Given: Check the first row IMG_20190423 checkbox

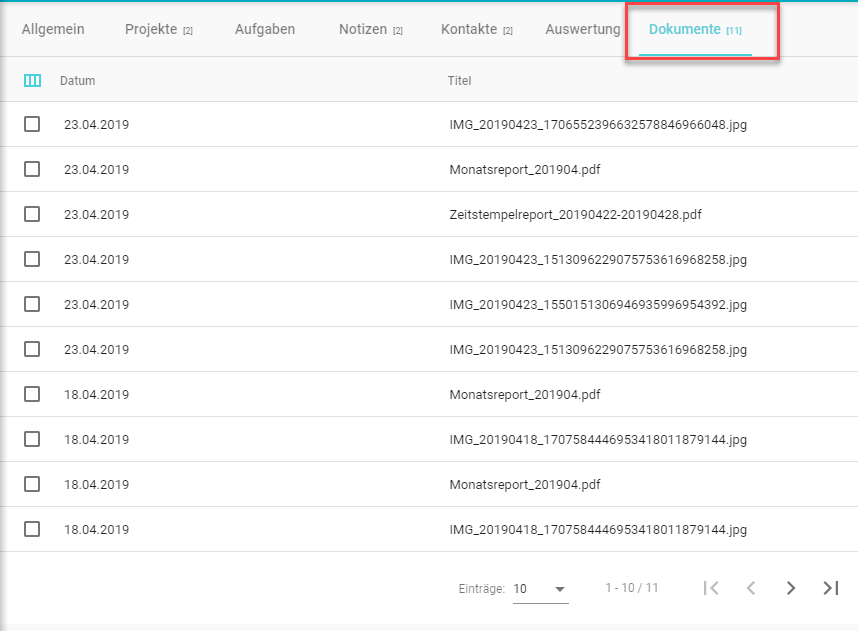Looking at the screenshot, I should click(x=32, y=124).
